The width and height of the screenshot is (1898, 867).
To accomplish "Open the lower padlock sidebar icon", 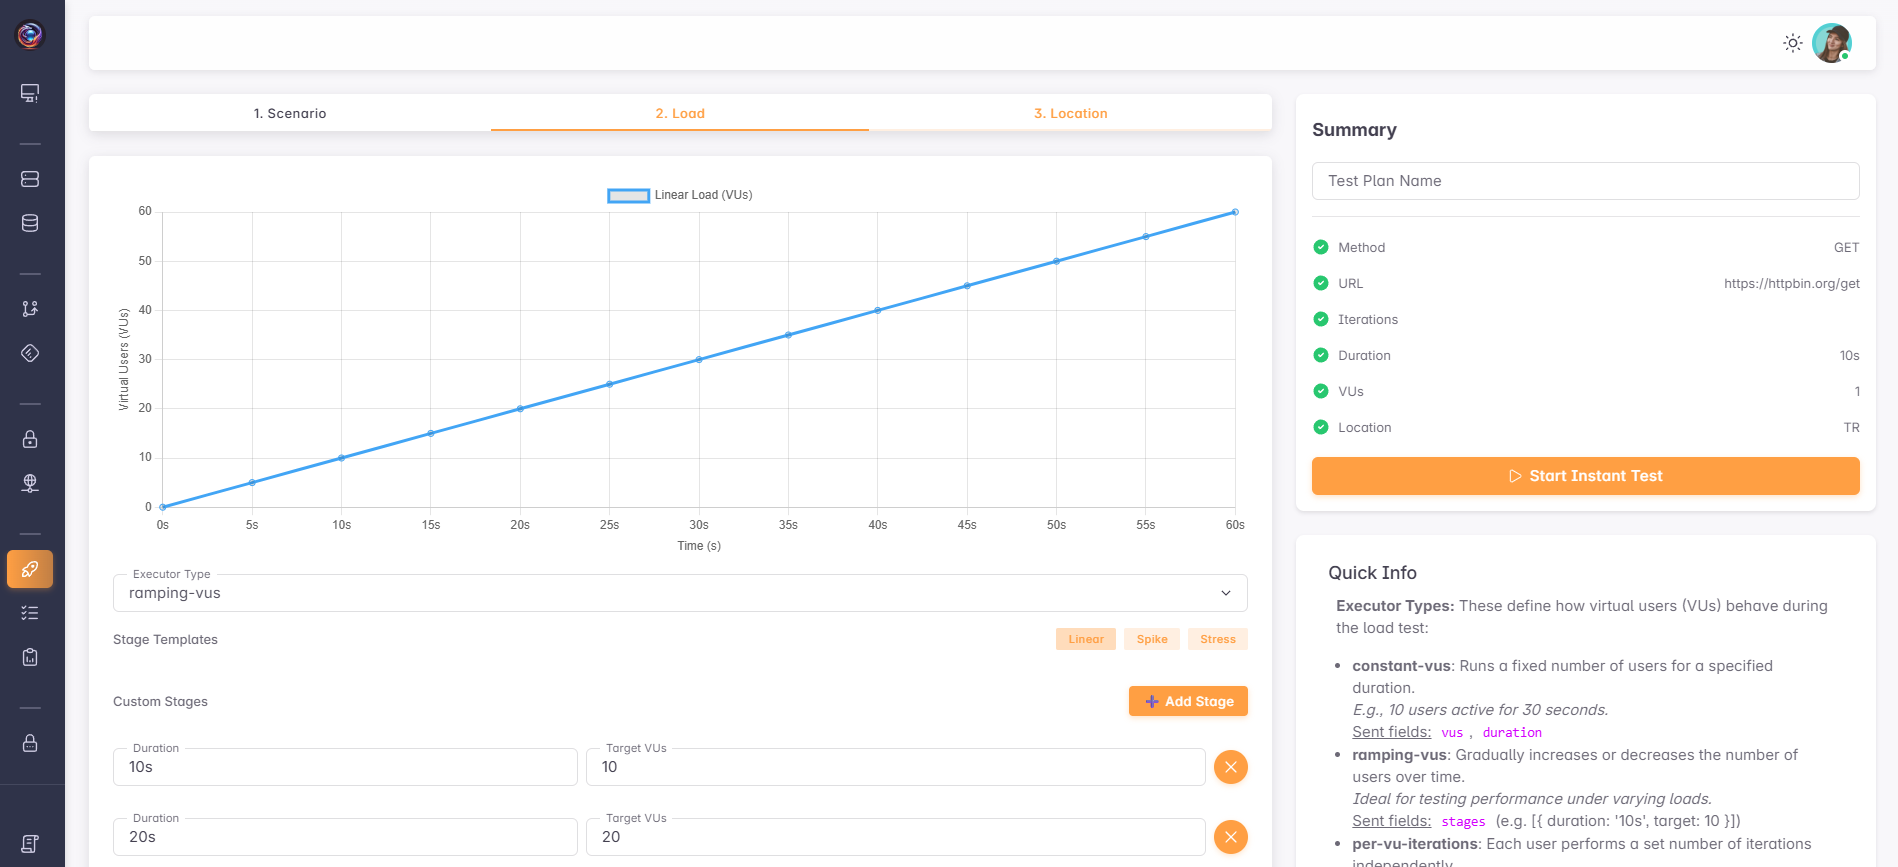I will coord(30,743).
